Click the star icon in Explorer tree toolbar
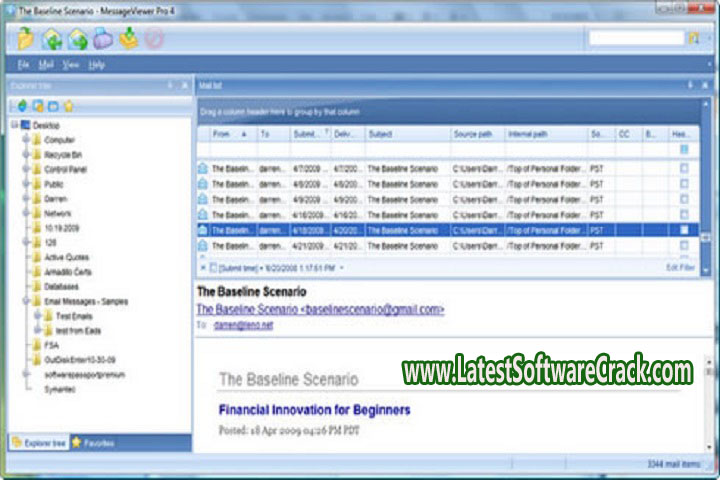 pyautogui.click(x=68, y=105)
